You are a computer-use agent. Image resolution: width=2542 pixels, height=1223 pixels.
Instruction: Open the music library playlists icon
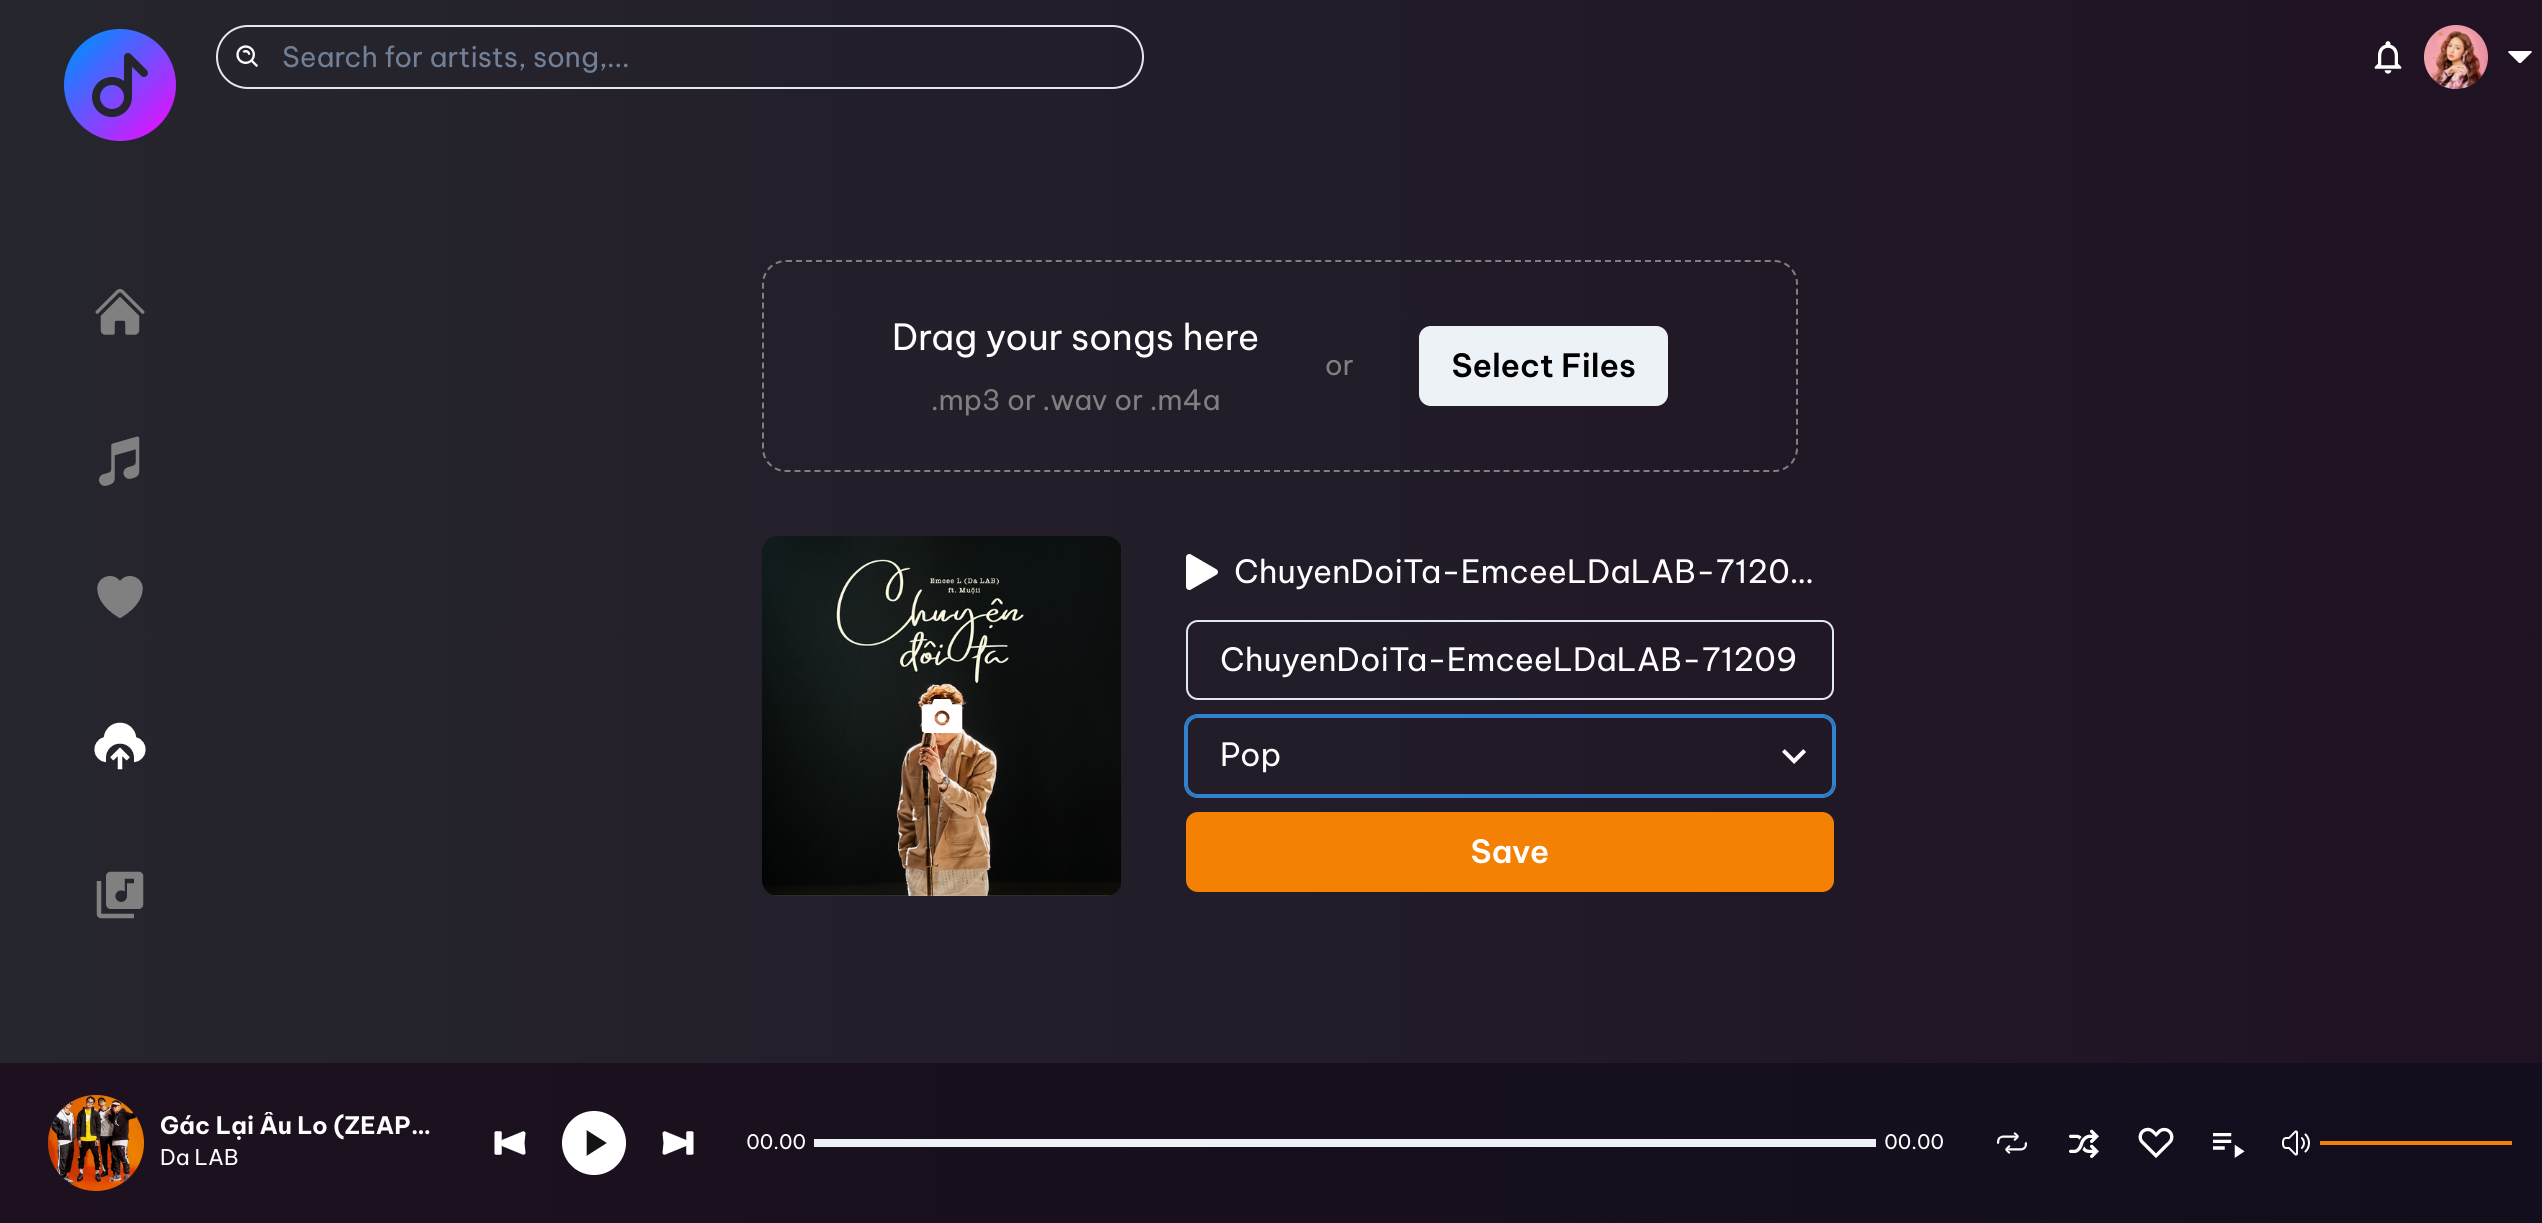(x=120, y=894)
